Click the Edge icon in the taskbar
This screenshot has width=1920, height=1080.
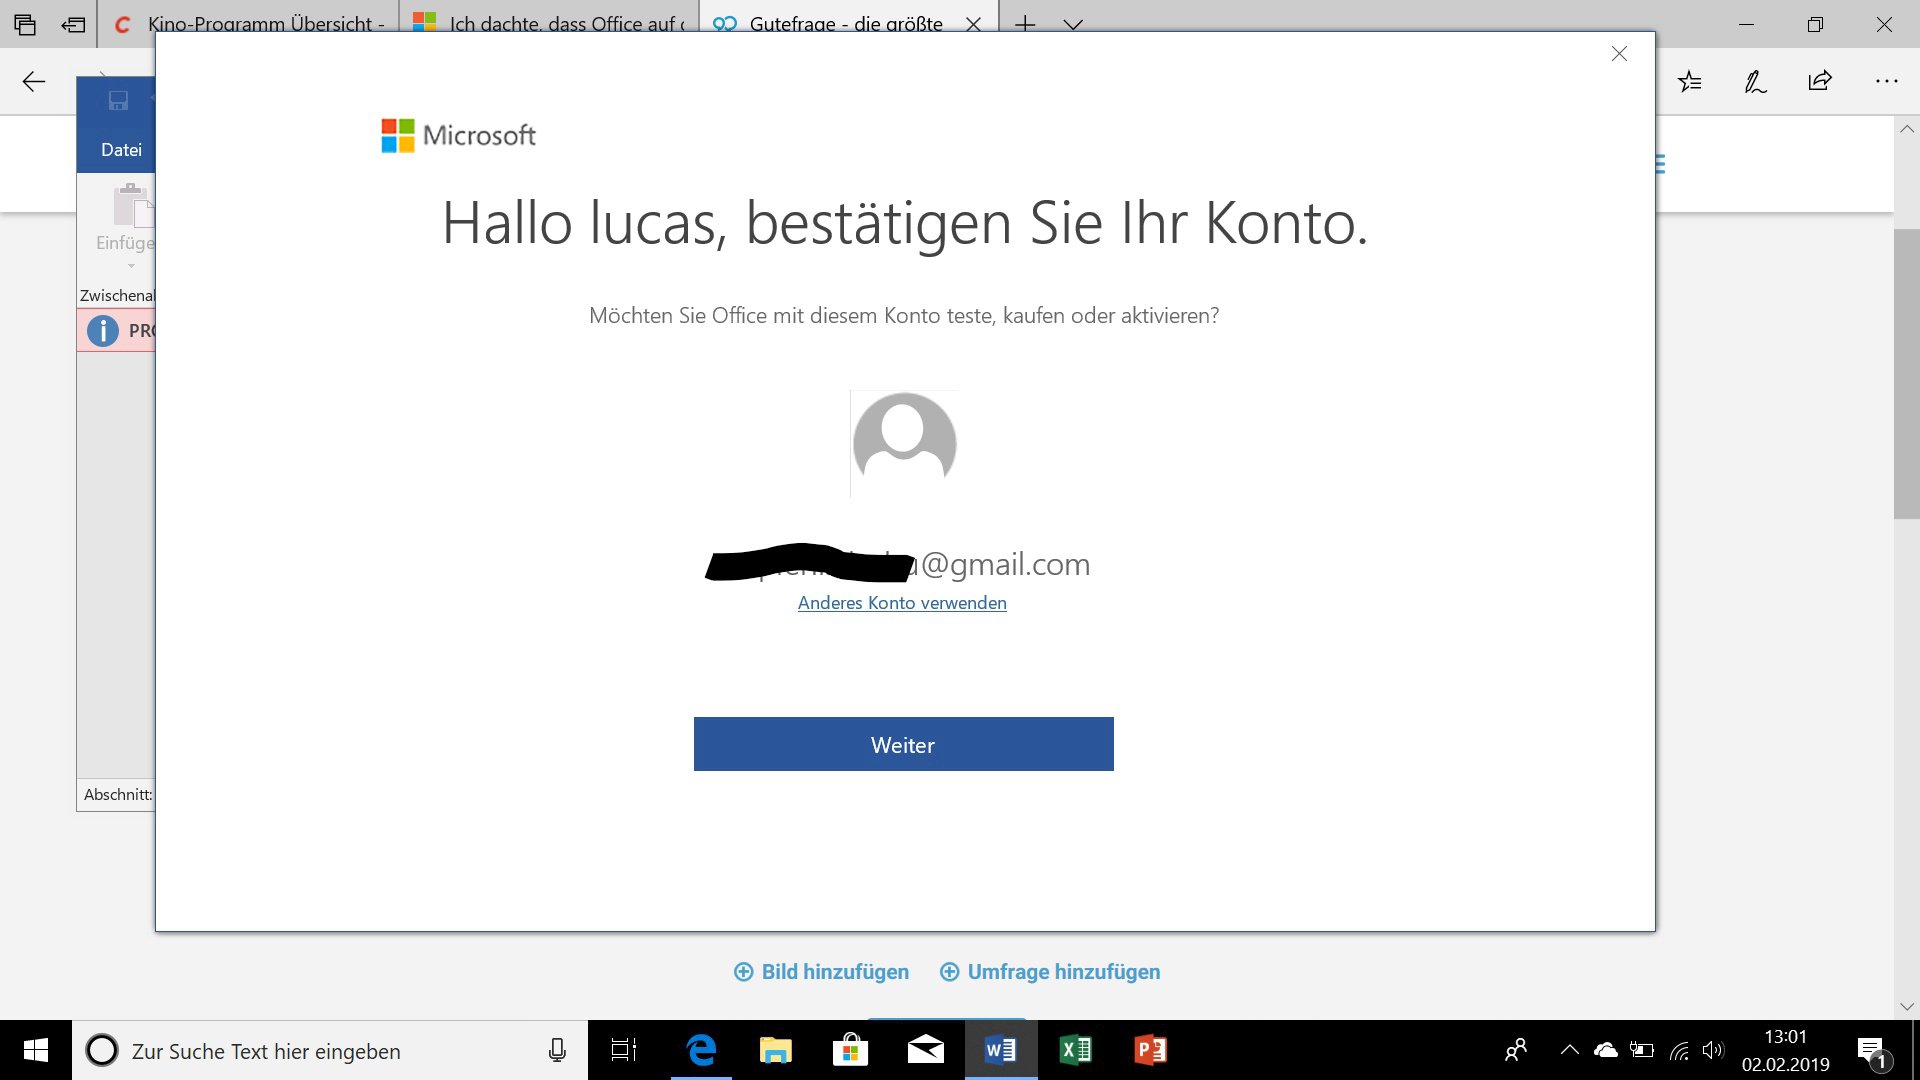pos(701,1050)
